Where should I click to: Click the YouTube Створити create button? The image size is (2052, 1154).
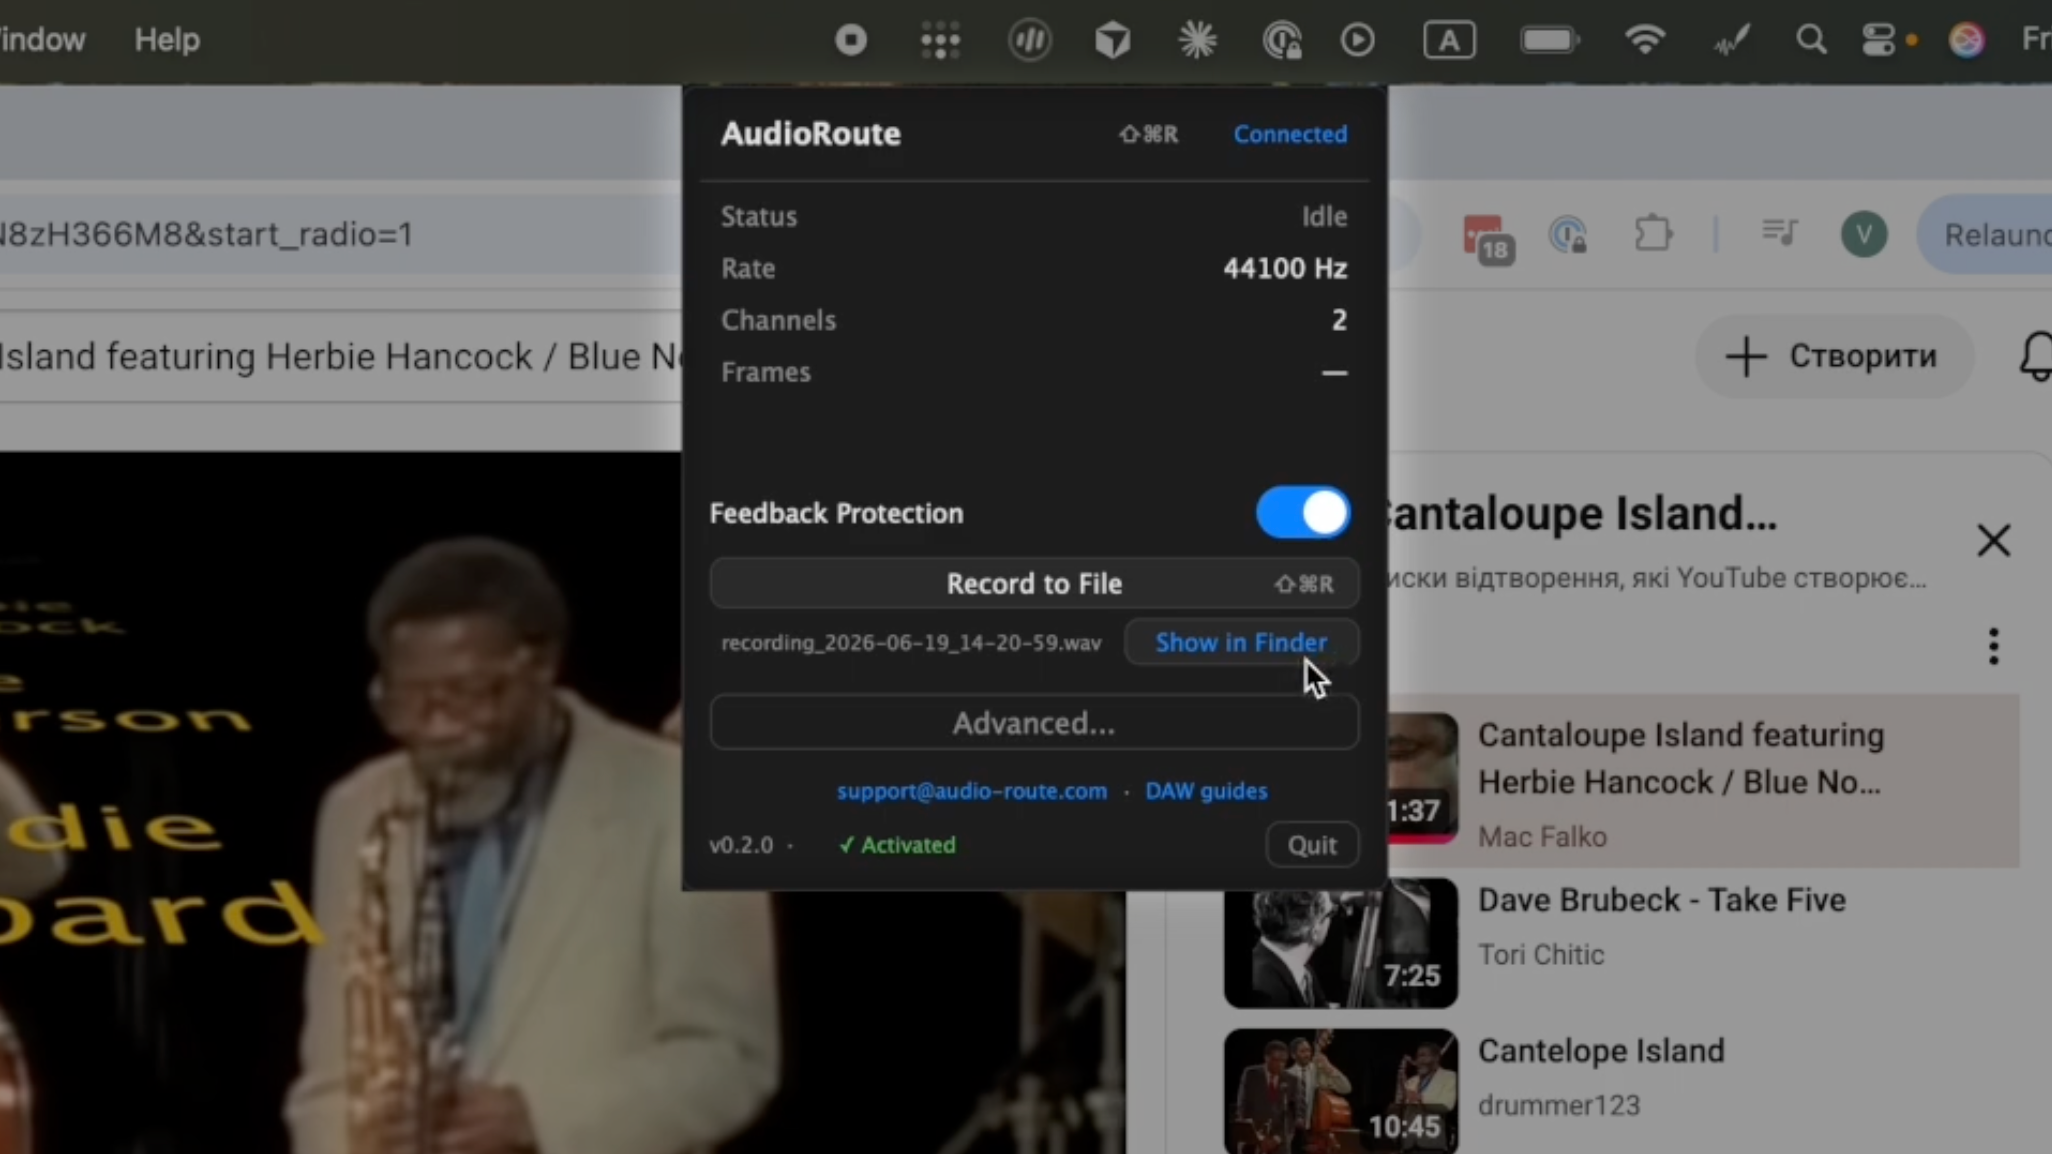click(1834, 356)
